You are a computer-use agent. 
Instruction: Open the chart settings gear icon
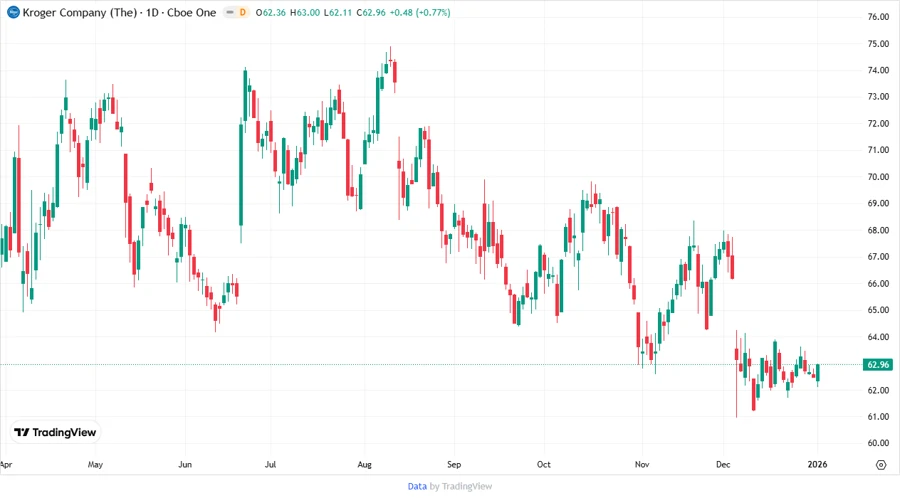(x=881, y=465)
